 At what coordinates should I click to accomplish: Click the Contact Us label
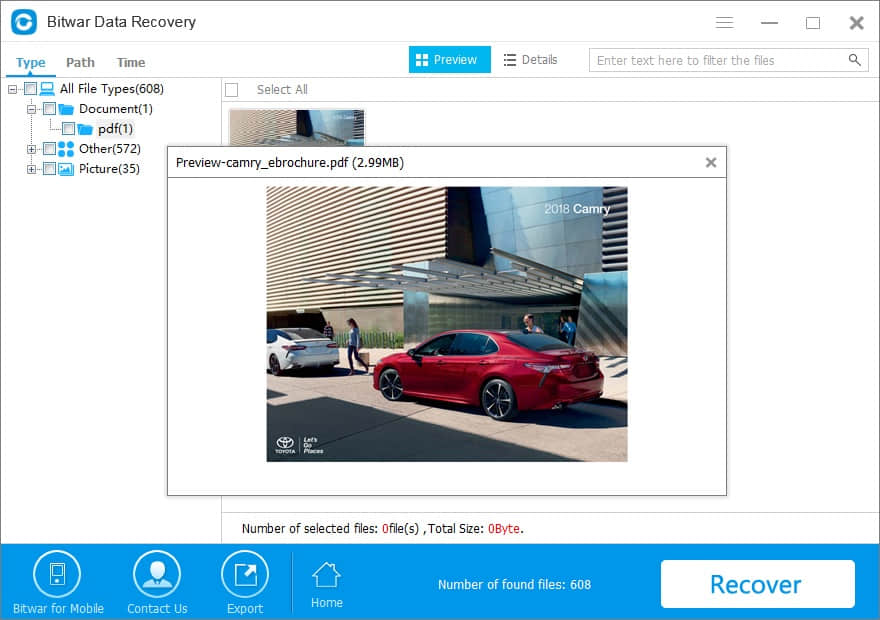pyautogui.click(x=157, y=608)
